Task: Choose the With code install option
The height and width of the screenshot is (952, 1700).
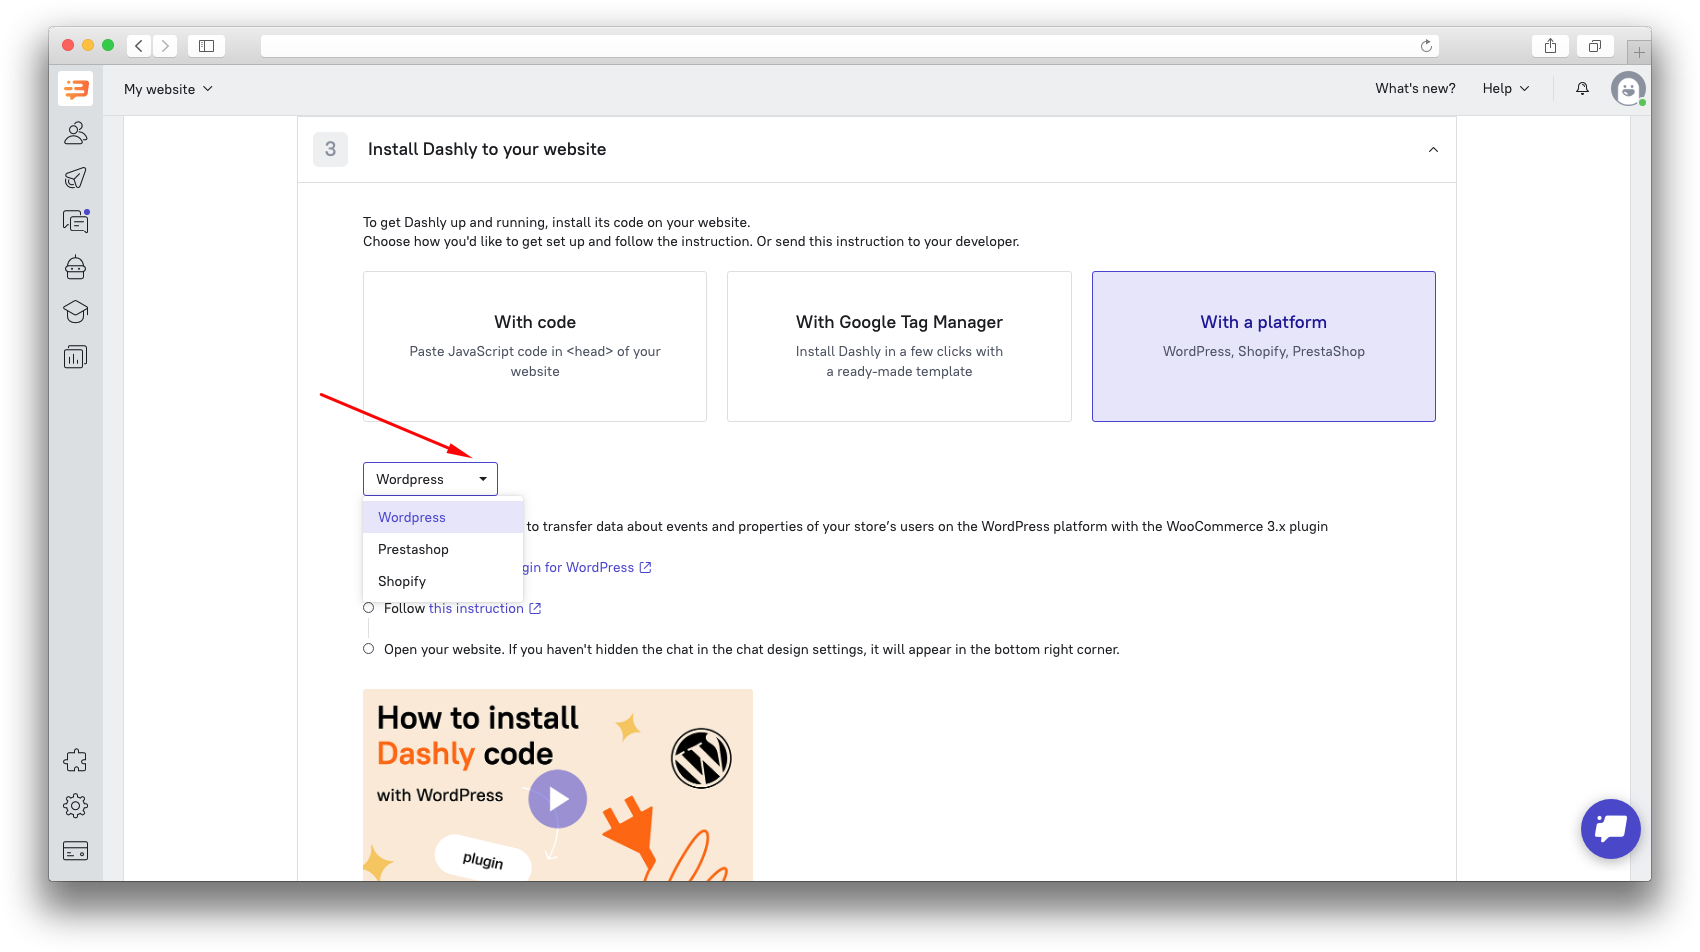Action: tap(535, 346)
